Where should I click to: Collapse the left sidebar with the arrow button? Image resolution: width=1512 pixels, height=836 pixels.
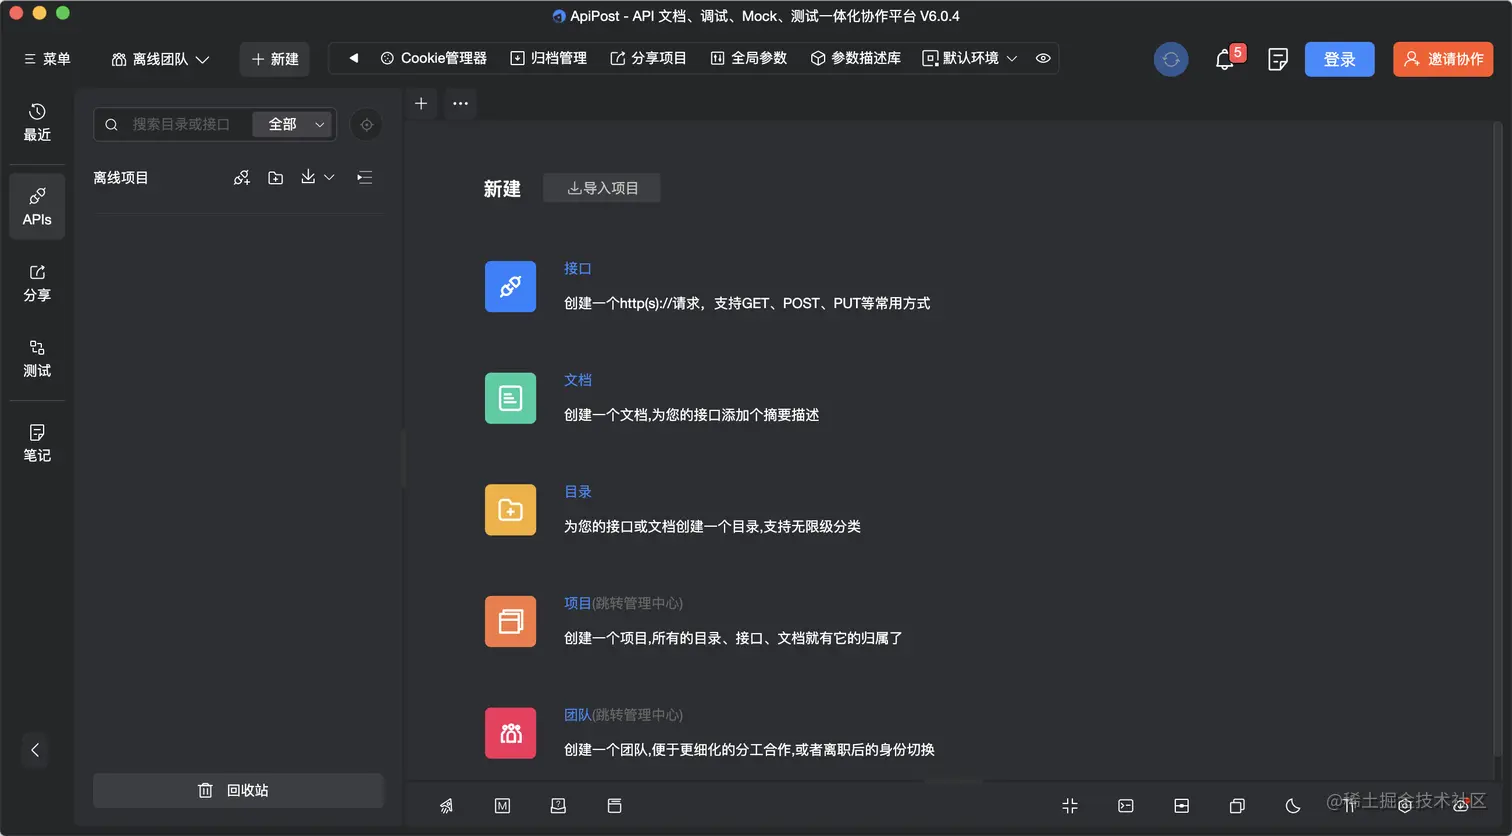click(36, 750)
